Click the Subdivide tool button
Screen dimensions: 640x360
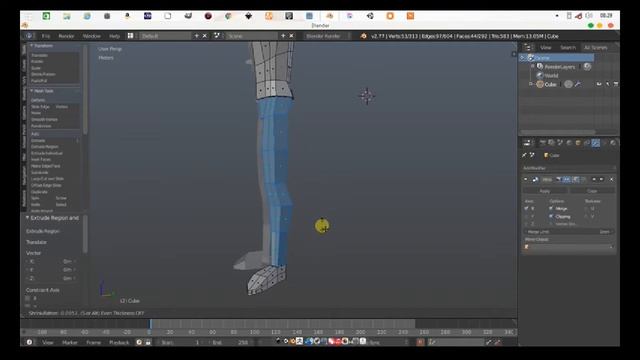coord(54,172)
